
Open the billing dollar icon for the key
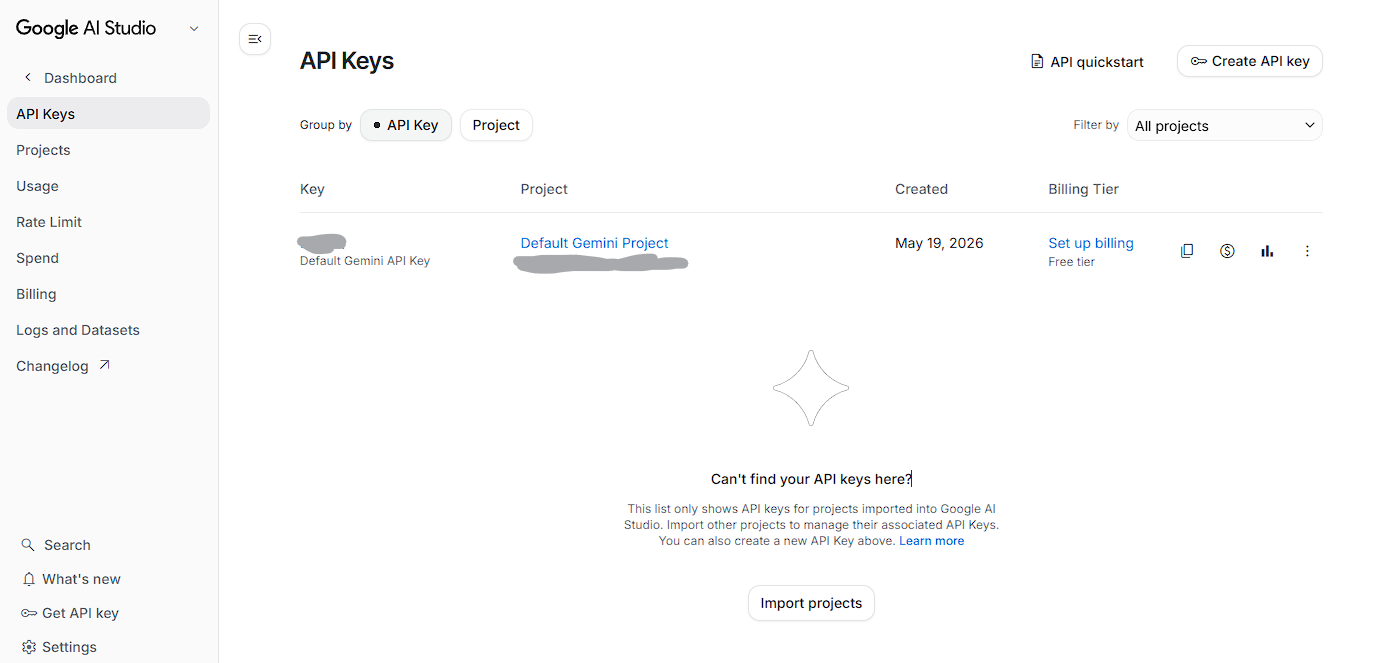click(1227, 251)
